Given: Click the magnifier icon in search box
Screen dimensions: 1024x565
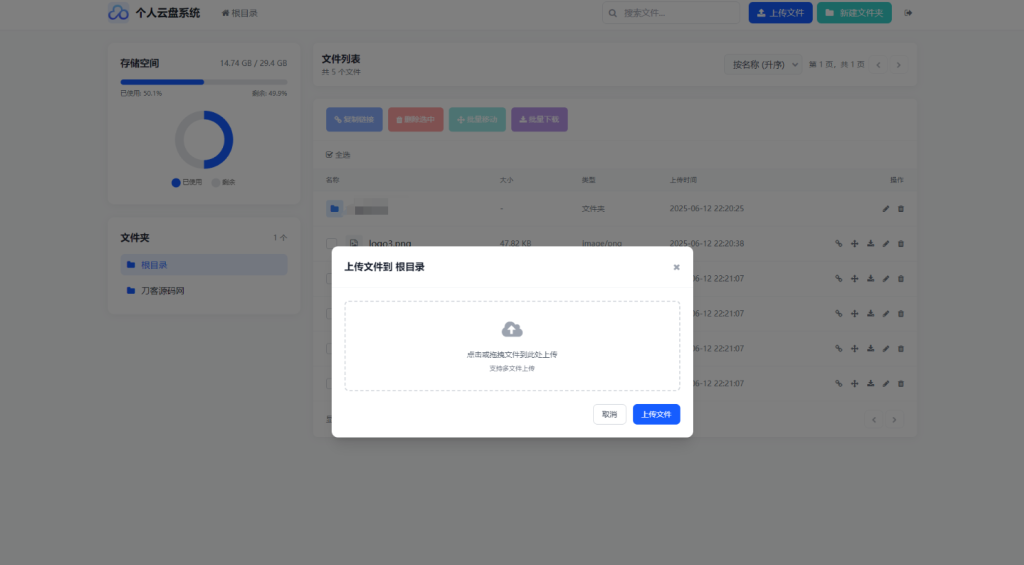Looking at the screenshot, I should click(613, 13).
